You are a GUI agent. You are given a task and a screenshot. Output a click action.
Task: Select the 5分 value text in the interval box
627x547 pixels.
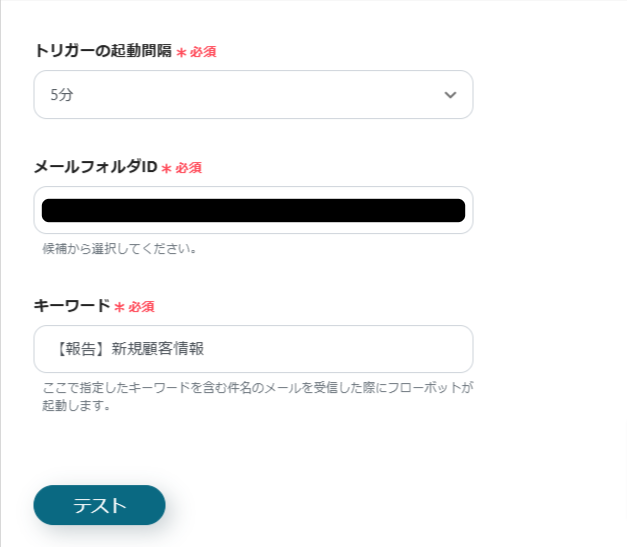coord(62,95)
